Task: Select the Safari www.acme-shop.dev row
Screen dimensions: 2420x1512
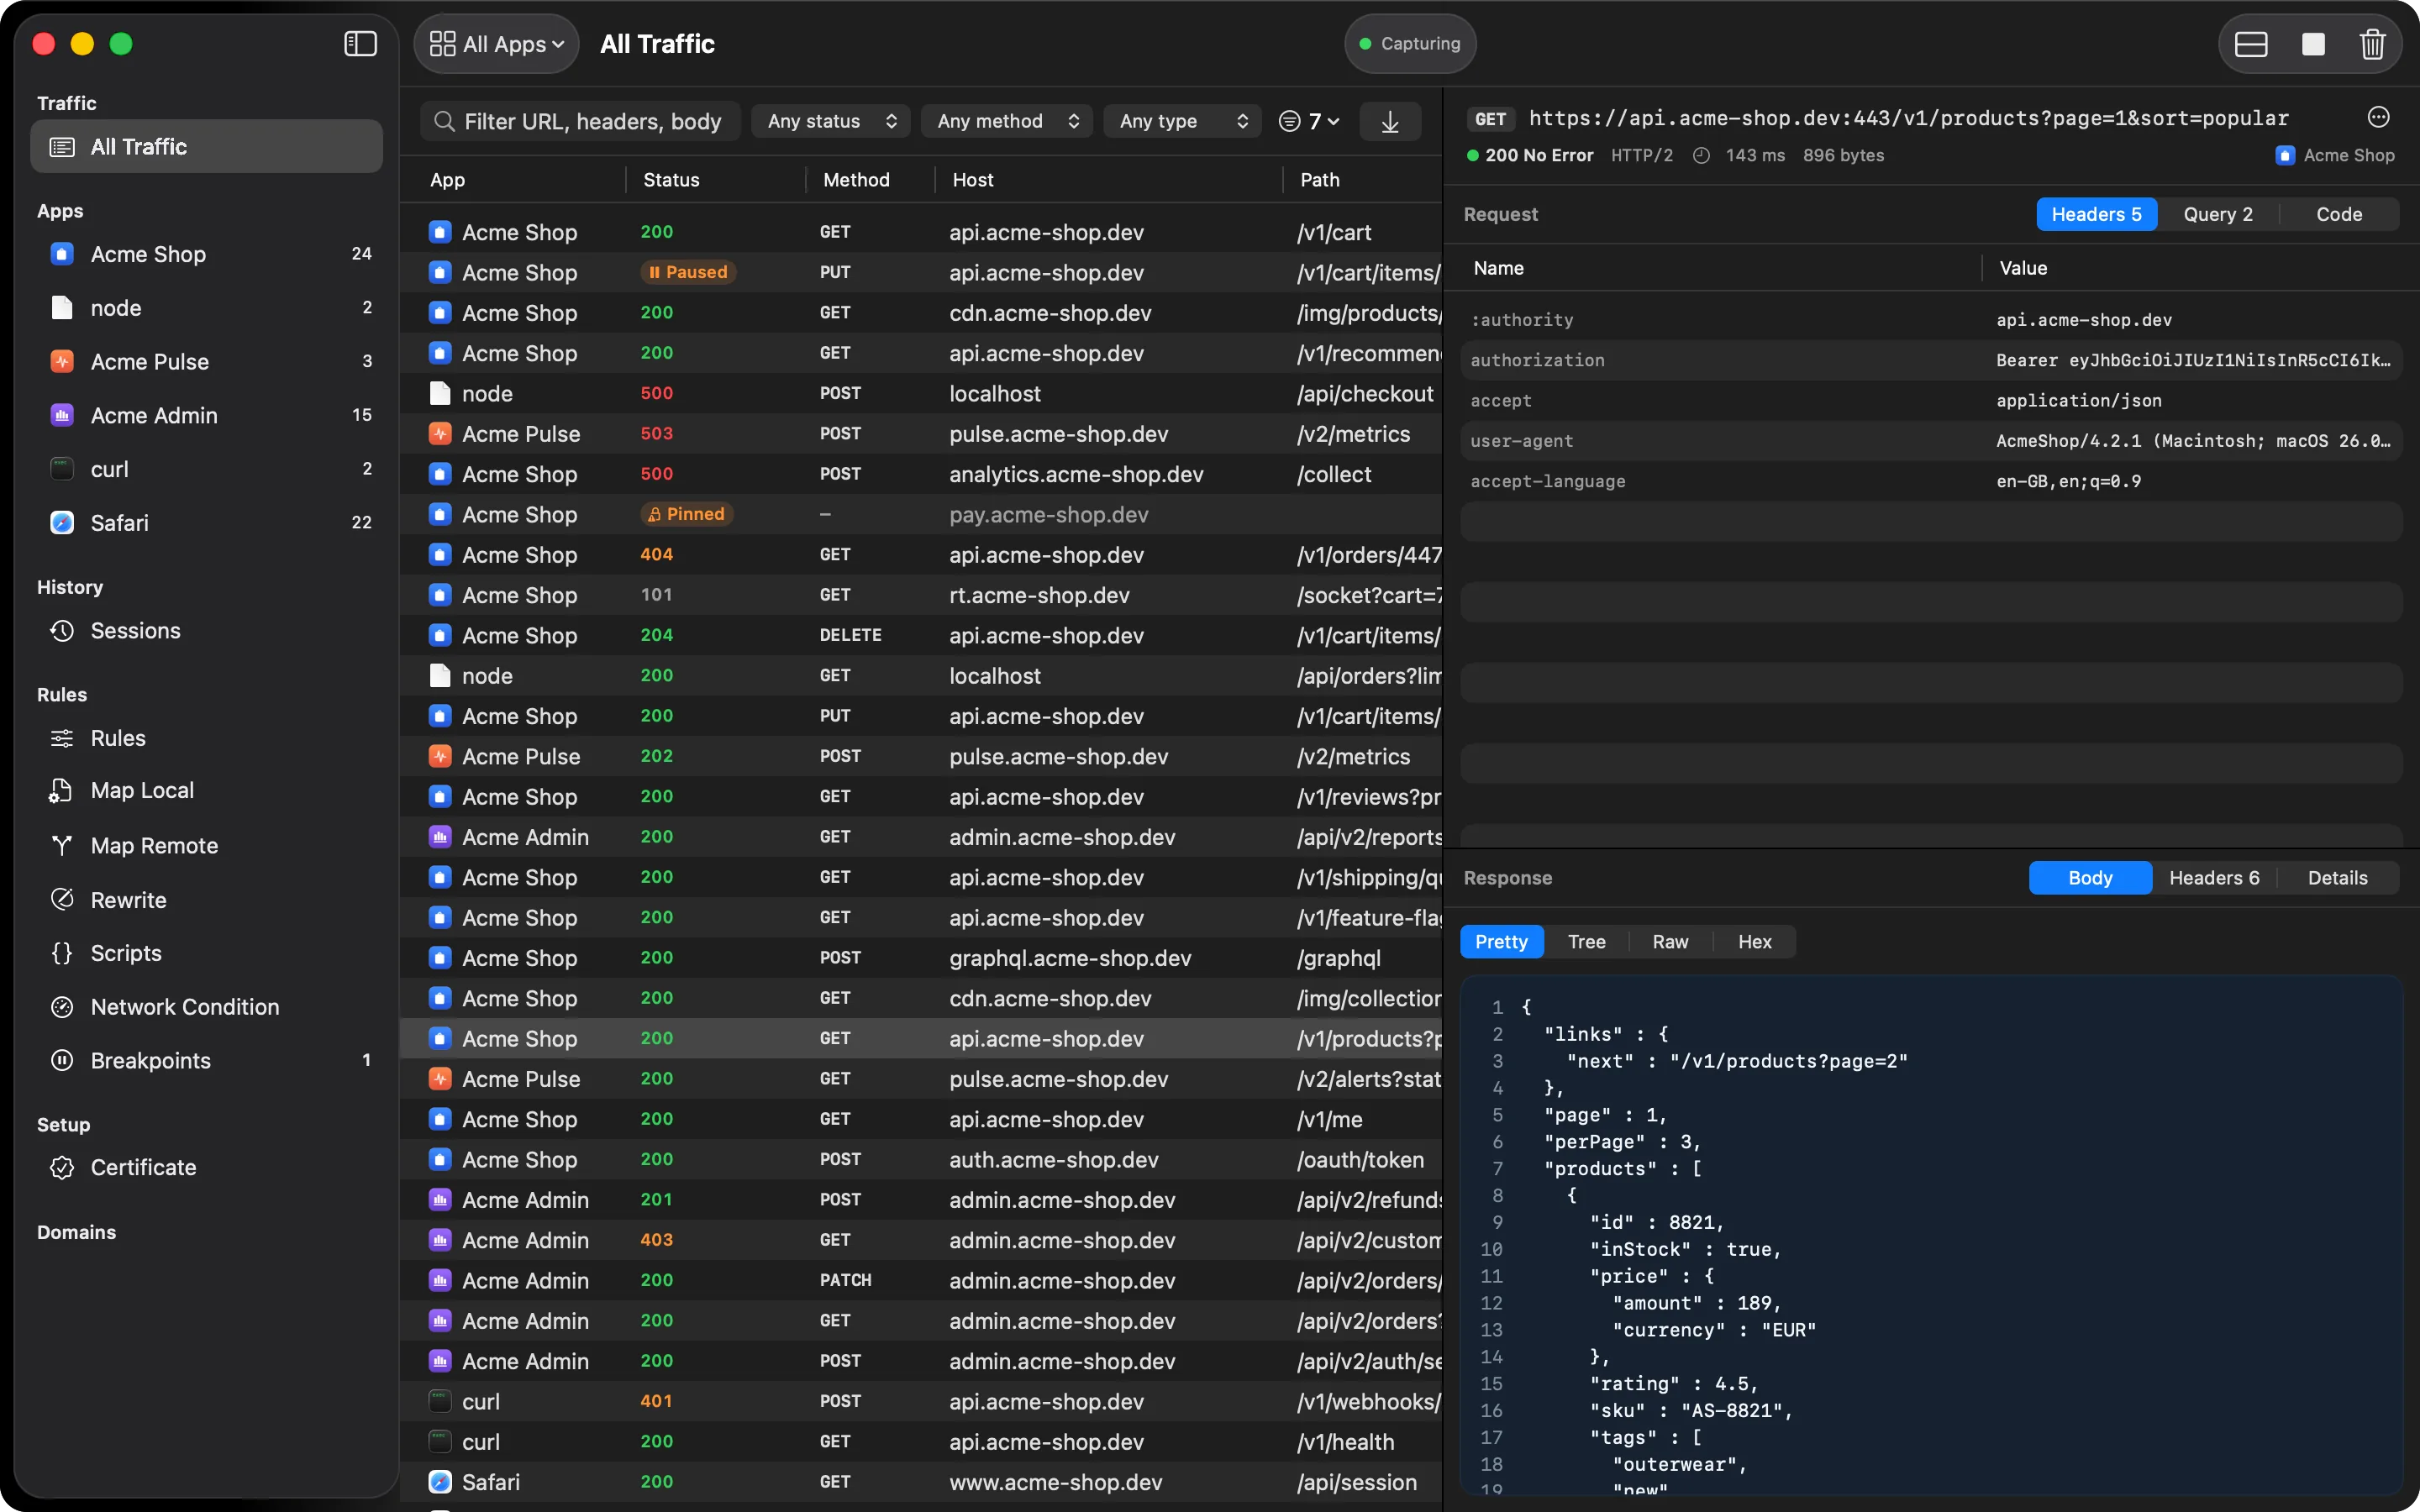Action: [921, 1482]
